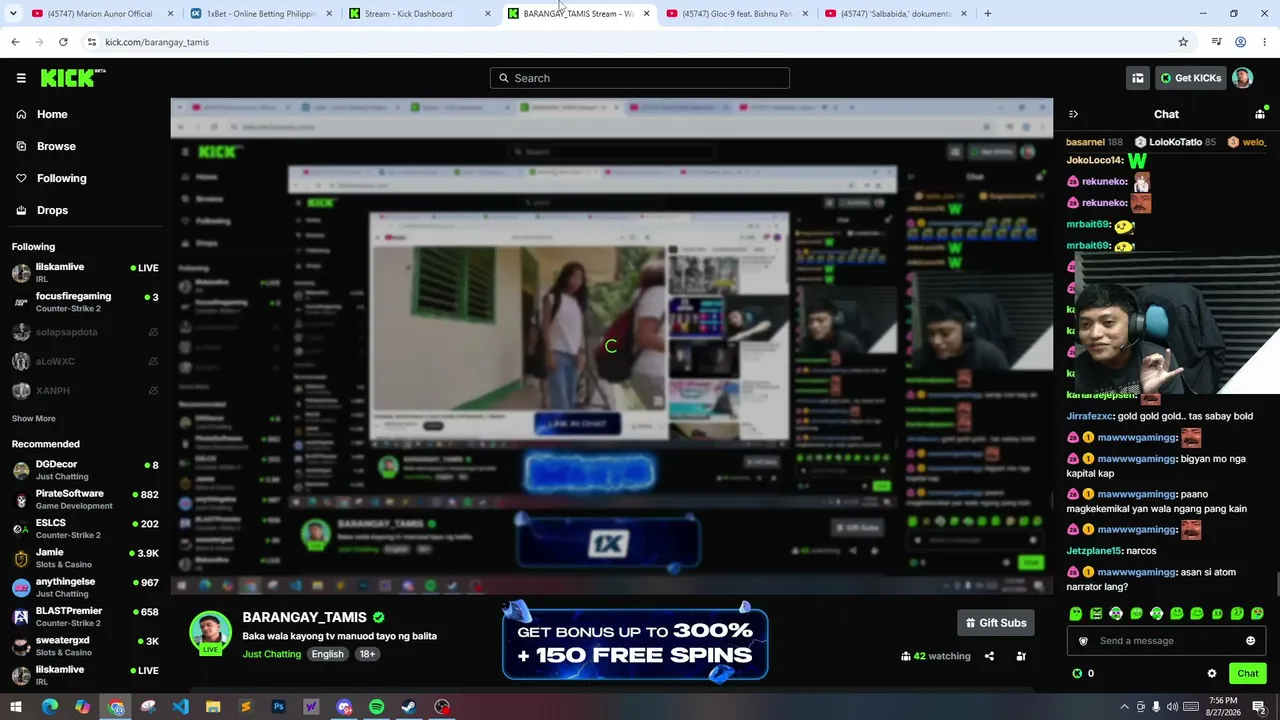Send message with the green Chat button
The image size is (1280, 720).
point(1248,674)
